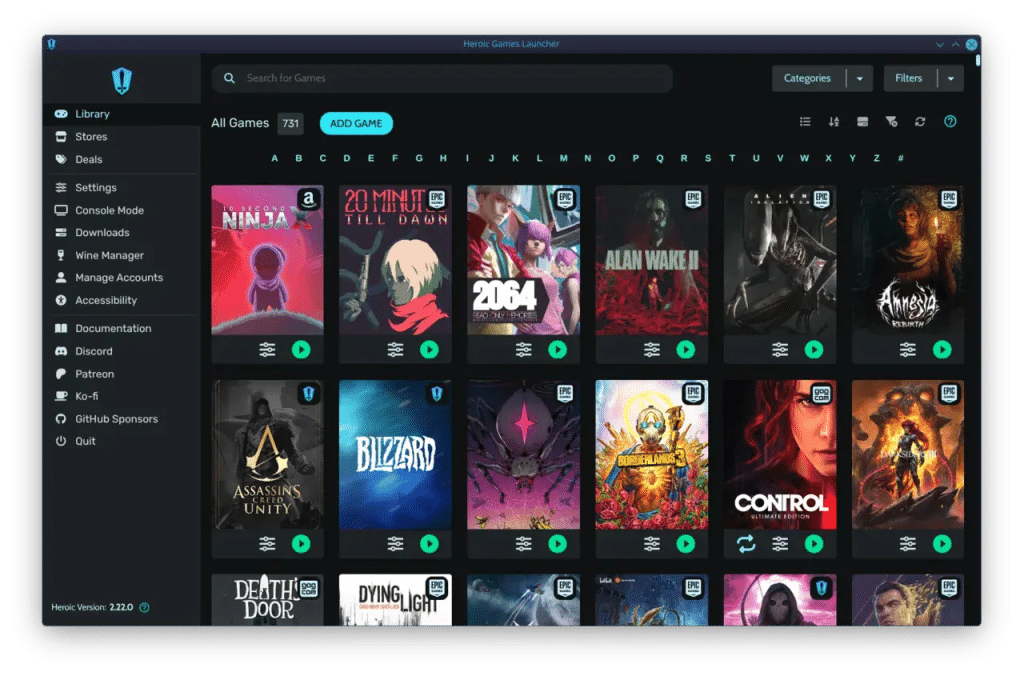The image size is (1024, 676).
Task: Go to Deals in the sidebar
Action: 121,159
